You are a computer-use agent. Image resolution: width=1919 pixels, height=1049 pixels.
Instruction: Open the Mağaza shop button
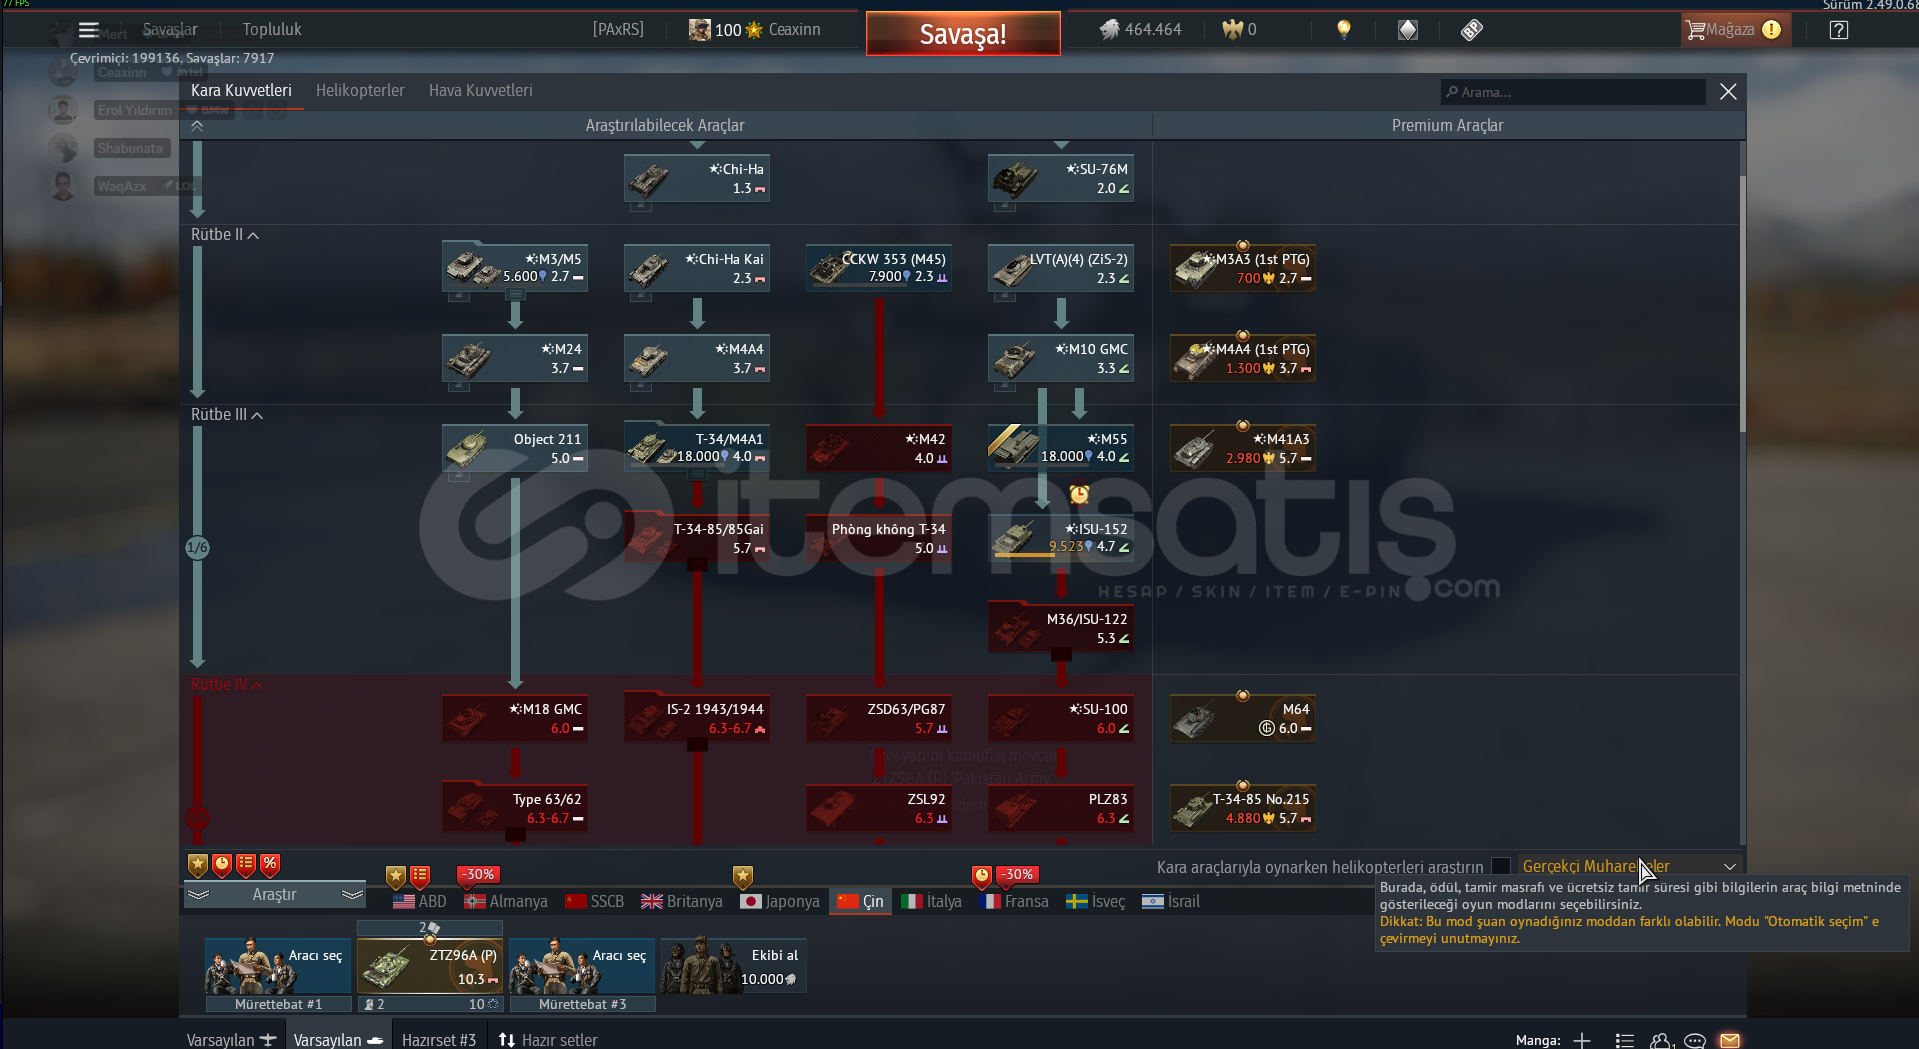[1735, 30]
